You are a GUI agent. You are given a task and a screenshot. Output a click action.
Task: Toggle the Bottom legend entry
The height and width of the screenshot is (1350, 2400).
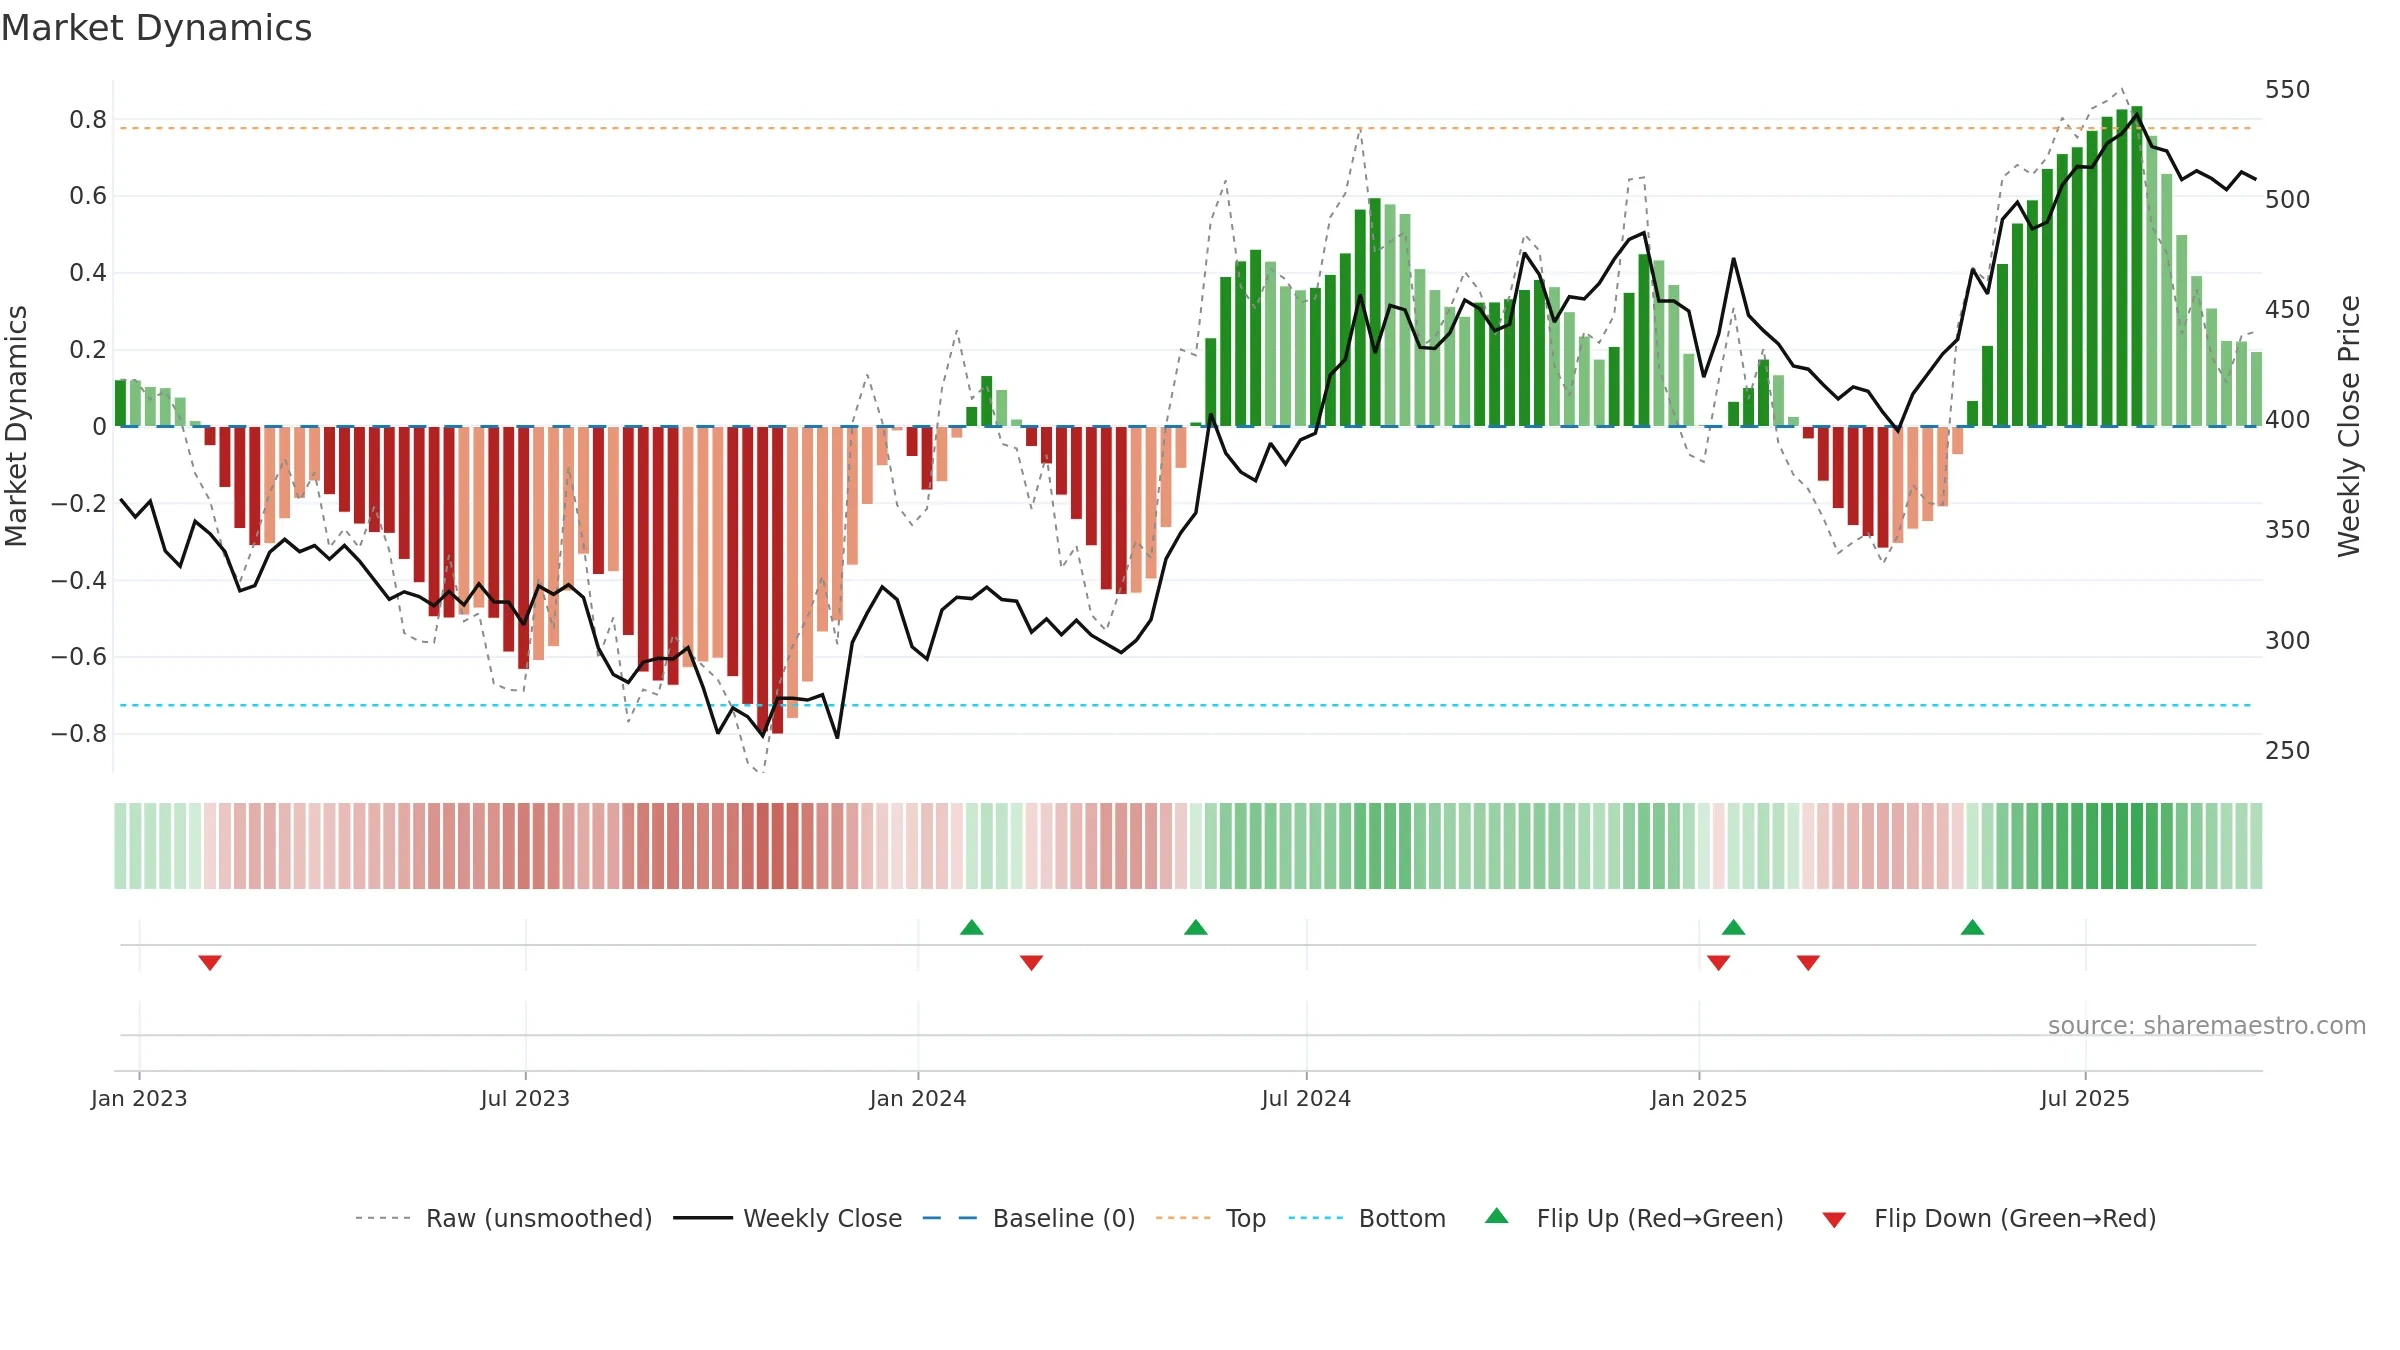(x=1402, y=1219)
